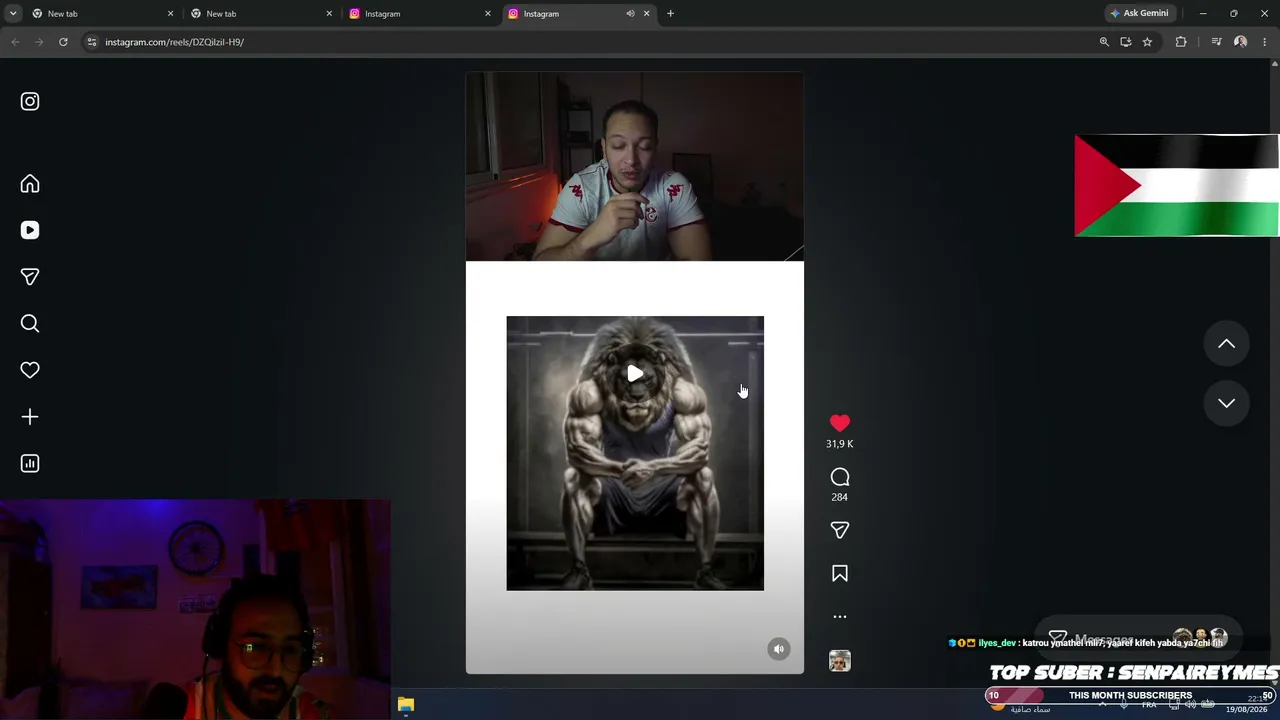Mute the active tab's audio indicator
The height and width of the screenshot is (720, 1280).
630,13
